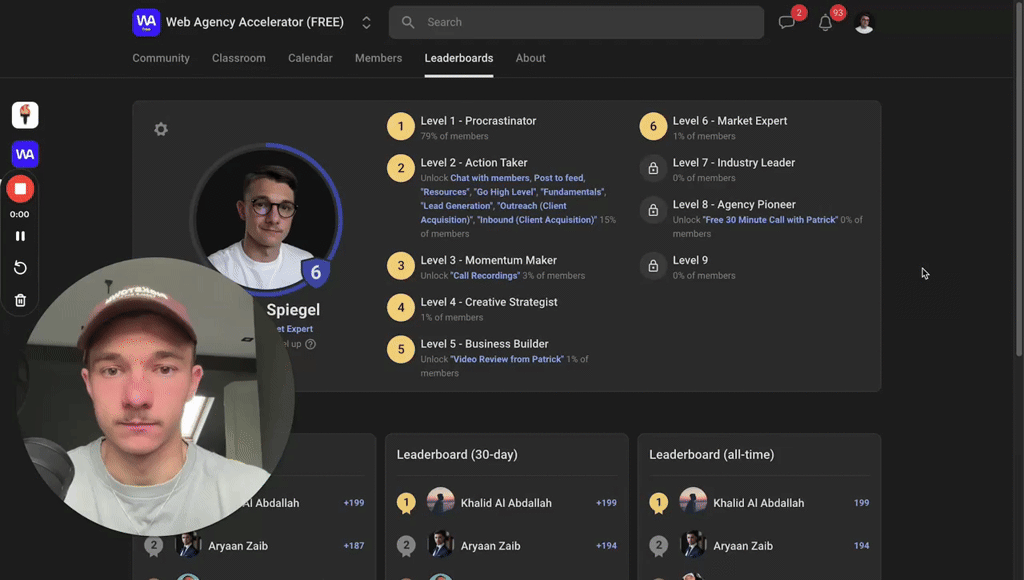Open the profile avatar menu in header
The width and height of the screenshot is (1024, 580).
click(864, 23)
